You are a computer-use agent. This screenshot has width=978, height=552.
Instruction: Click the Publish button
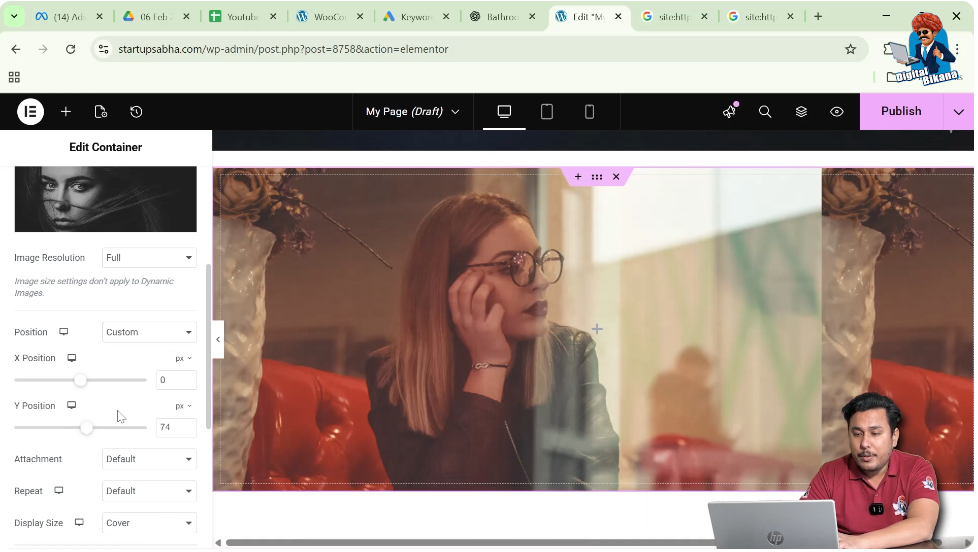click(900, 112)
